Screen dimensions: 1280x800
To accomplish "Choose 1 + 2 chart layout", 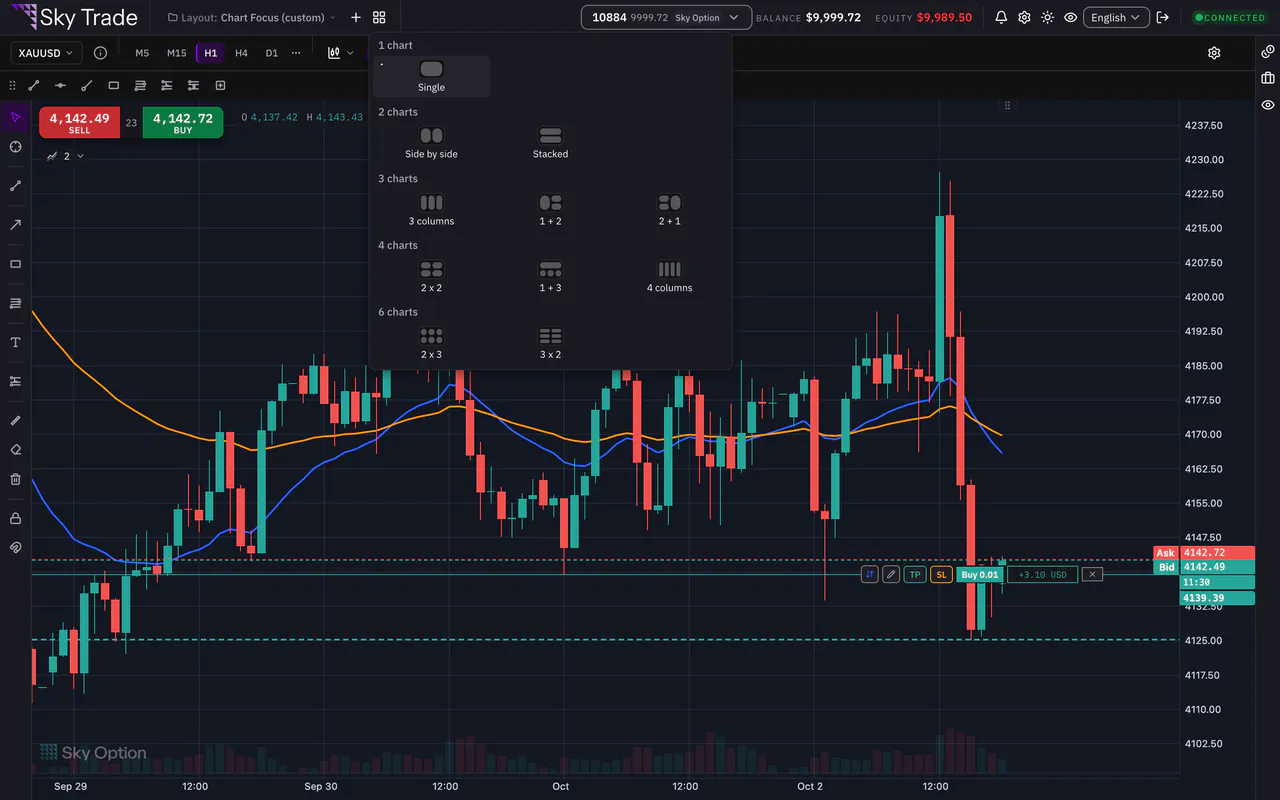I will pyautogui.click(x=550, y=210).
